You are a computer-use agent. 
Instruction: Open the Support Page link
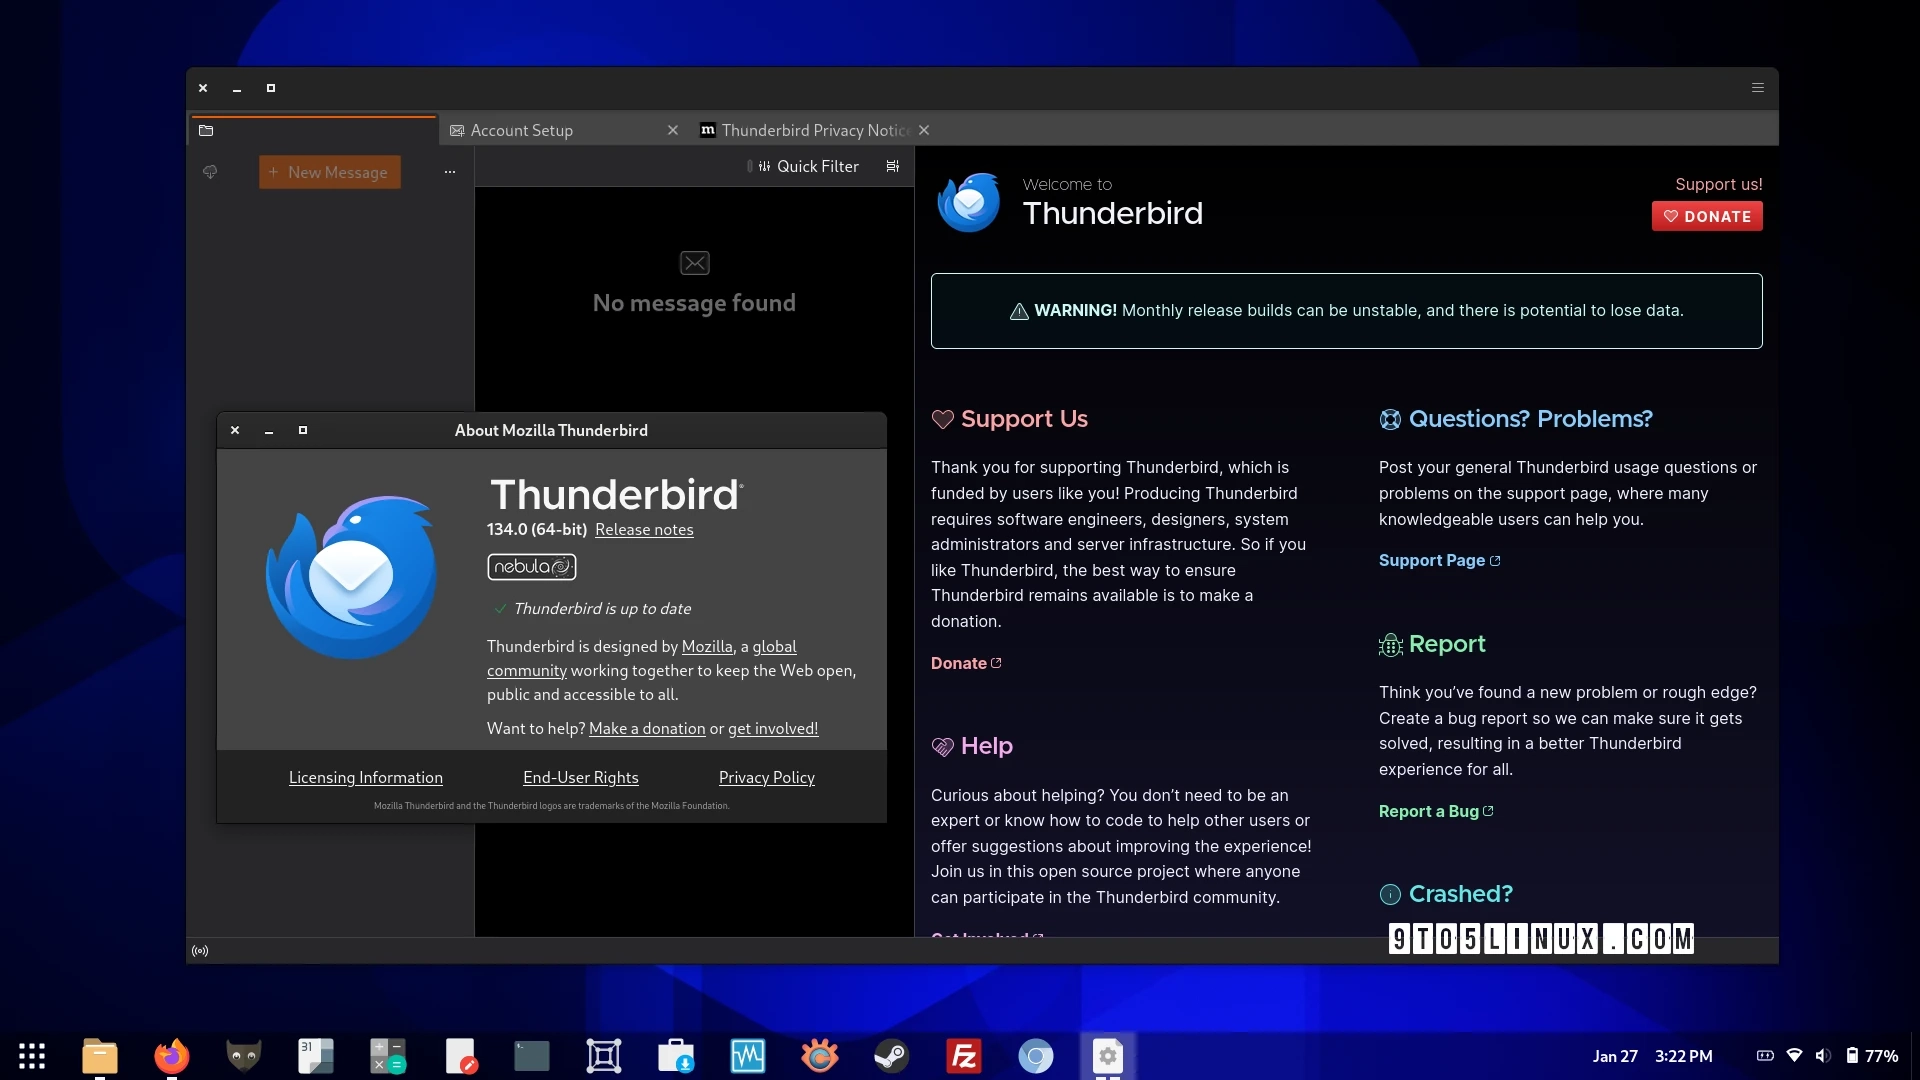pyautogui.click(x=1439, y=560)
